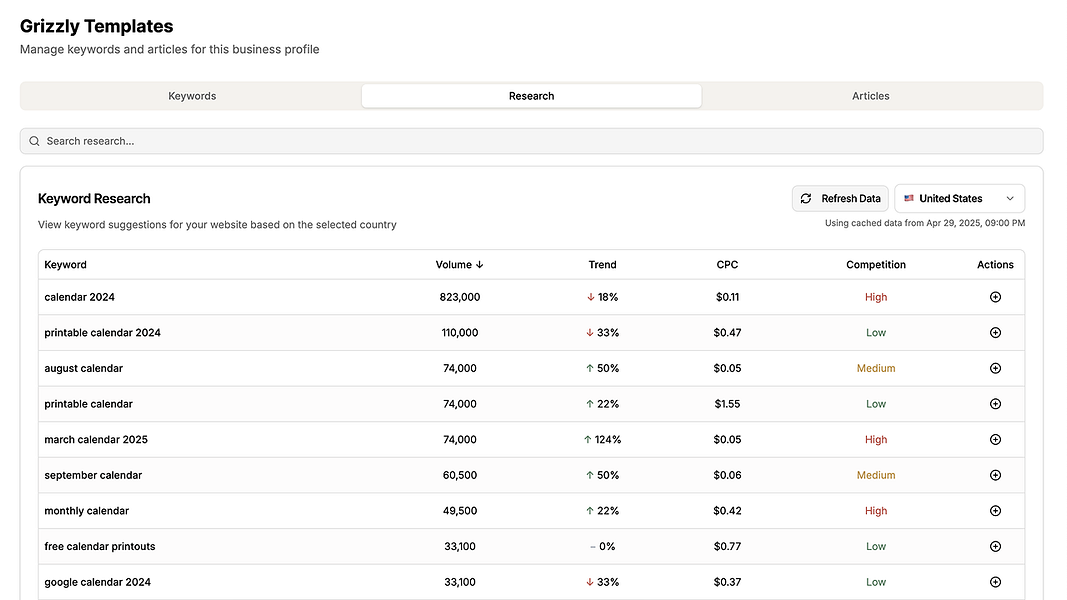The width and height of the screenshot is (1067, 600).
Task: Click the search magnifier icon
Action: (x=34, y=141)
